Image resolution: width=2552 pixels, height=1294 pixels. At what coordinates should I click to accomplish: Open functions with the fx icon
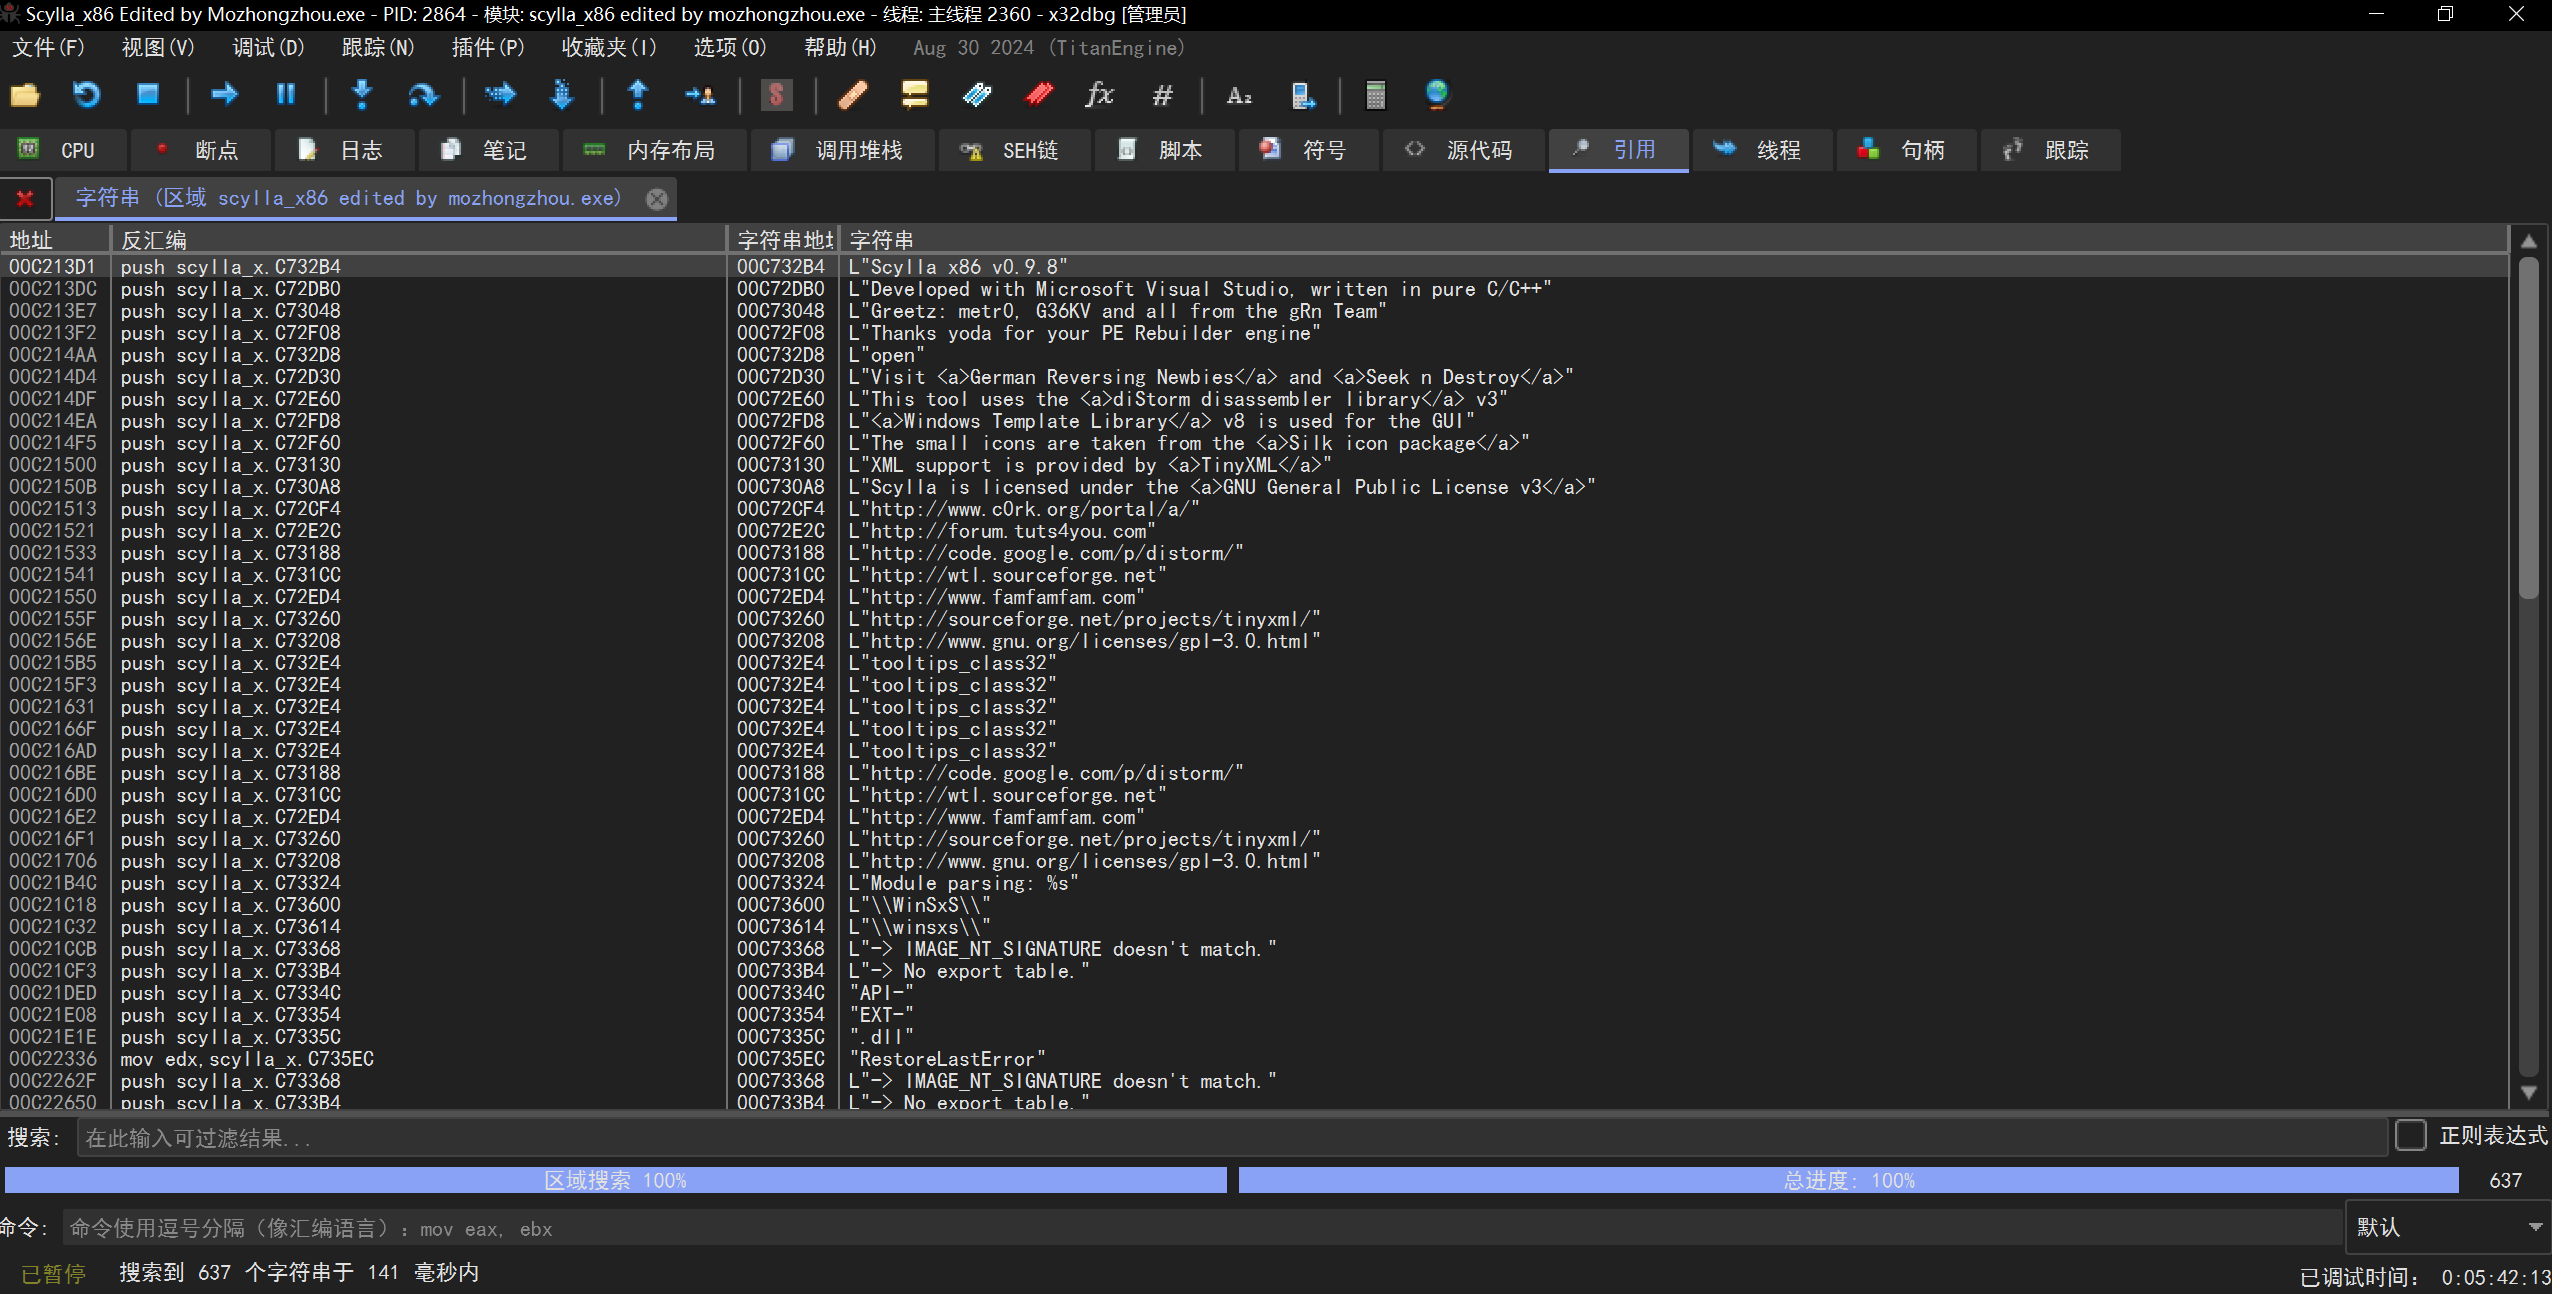(x=1100, y=95)
